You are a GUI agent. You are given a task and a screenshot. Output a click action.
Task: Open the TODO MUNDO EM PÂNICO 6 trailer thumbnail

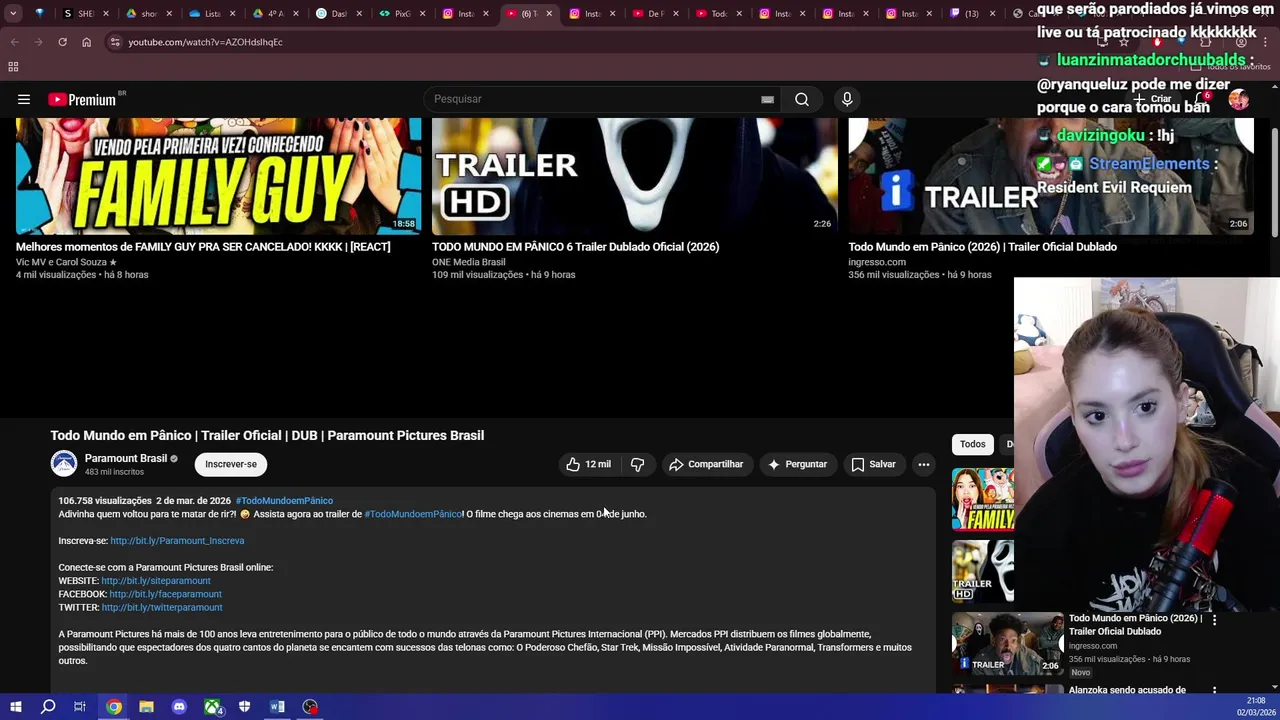tap(635, 176)
